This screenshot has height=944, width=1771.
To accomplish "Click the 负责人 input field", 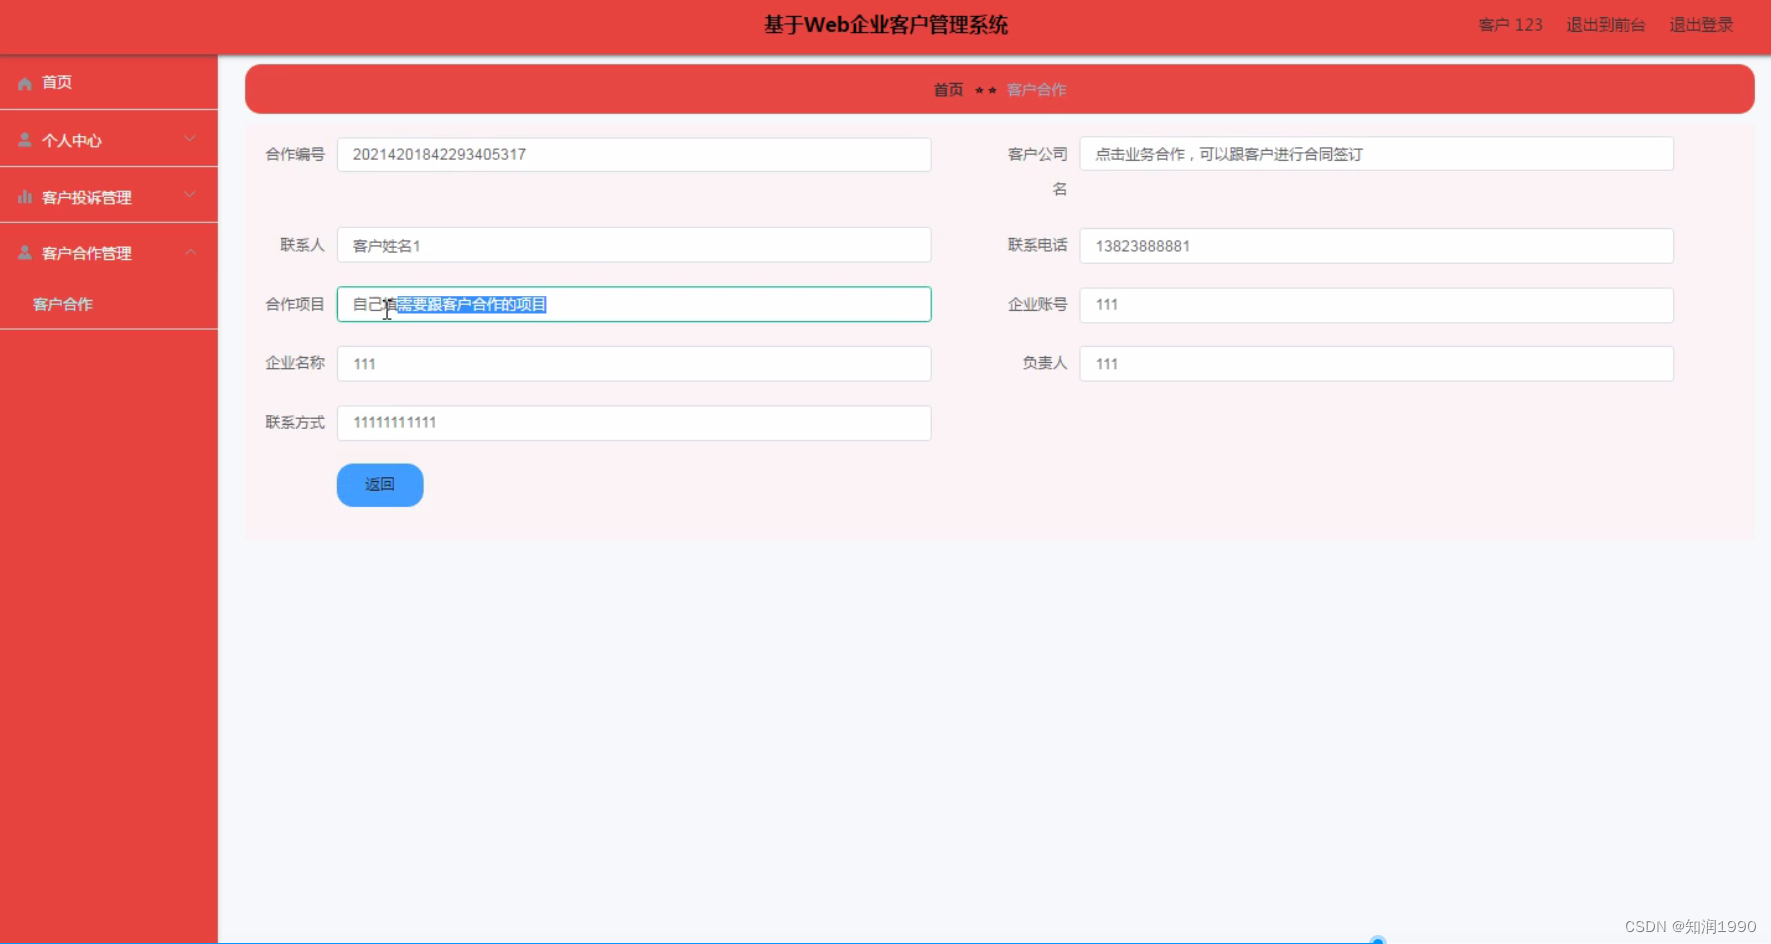I will [1375, 363].
